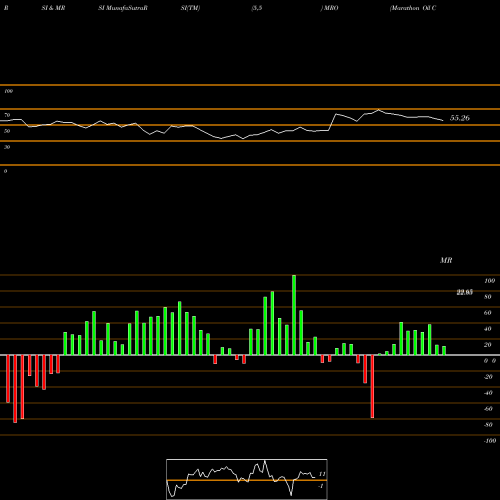Select the 'SI MunafaSutraR' header text

[x=123, y=8]
